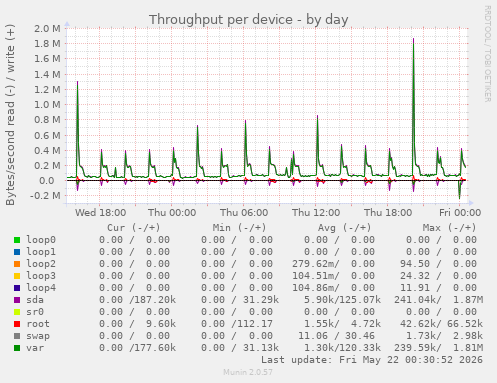Click the graph title 'Throughput per device - by day'
Viewport: 497px width, 383px height.
pos(248,20)
